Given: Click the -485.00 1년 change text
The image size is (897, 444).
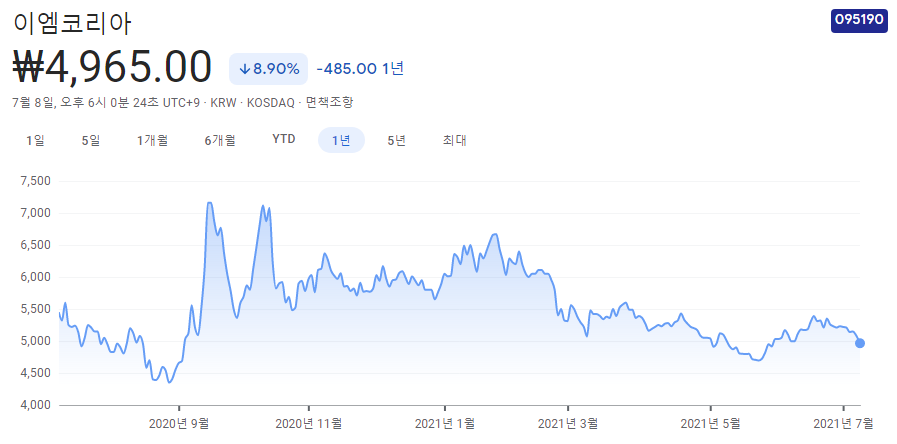Looking at the screenshot, I should click(360, 69).
